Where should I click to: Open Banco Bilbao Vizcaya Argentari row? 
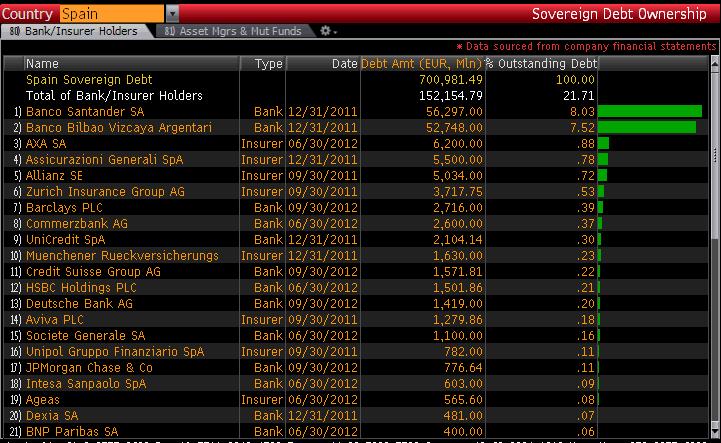tap(118, 127)
